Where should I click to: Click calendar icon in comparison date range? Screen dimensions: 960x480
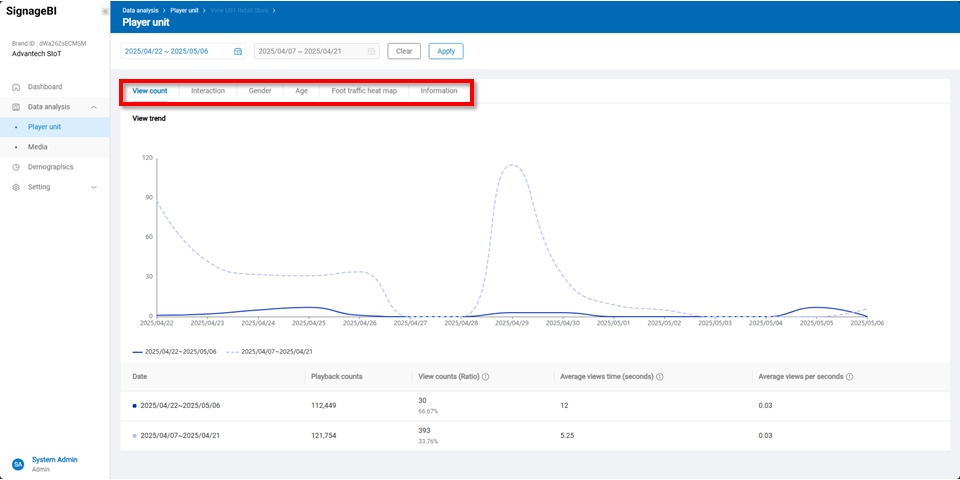point(371,51)
